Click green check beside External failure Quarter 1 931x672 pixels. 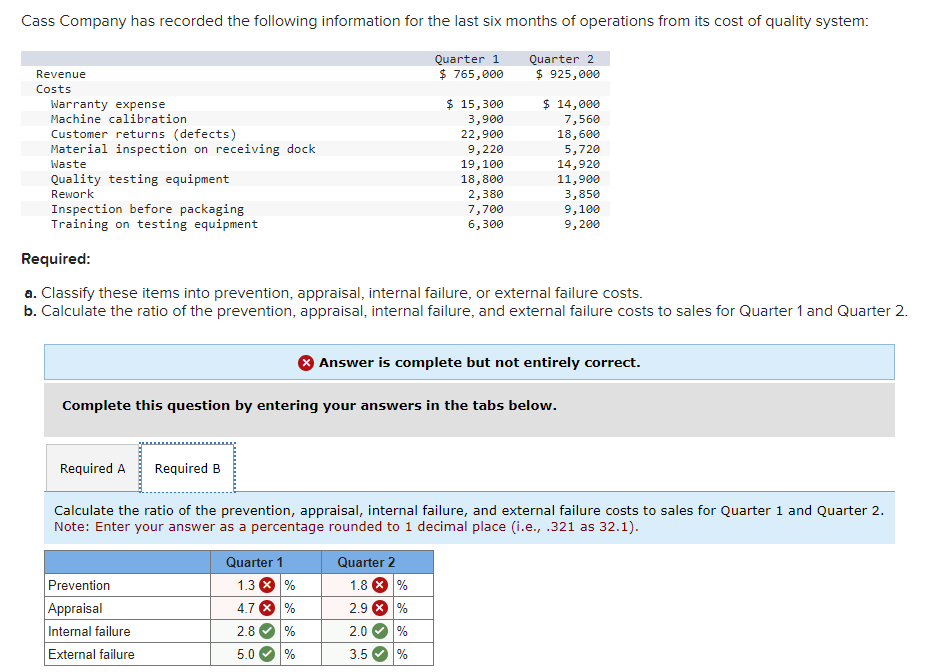pos(268,654)
